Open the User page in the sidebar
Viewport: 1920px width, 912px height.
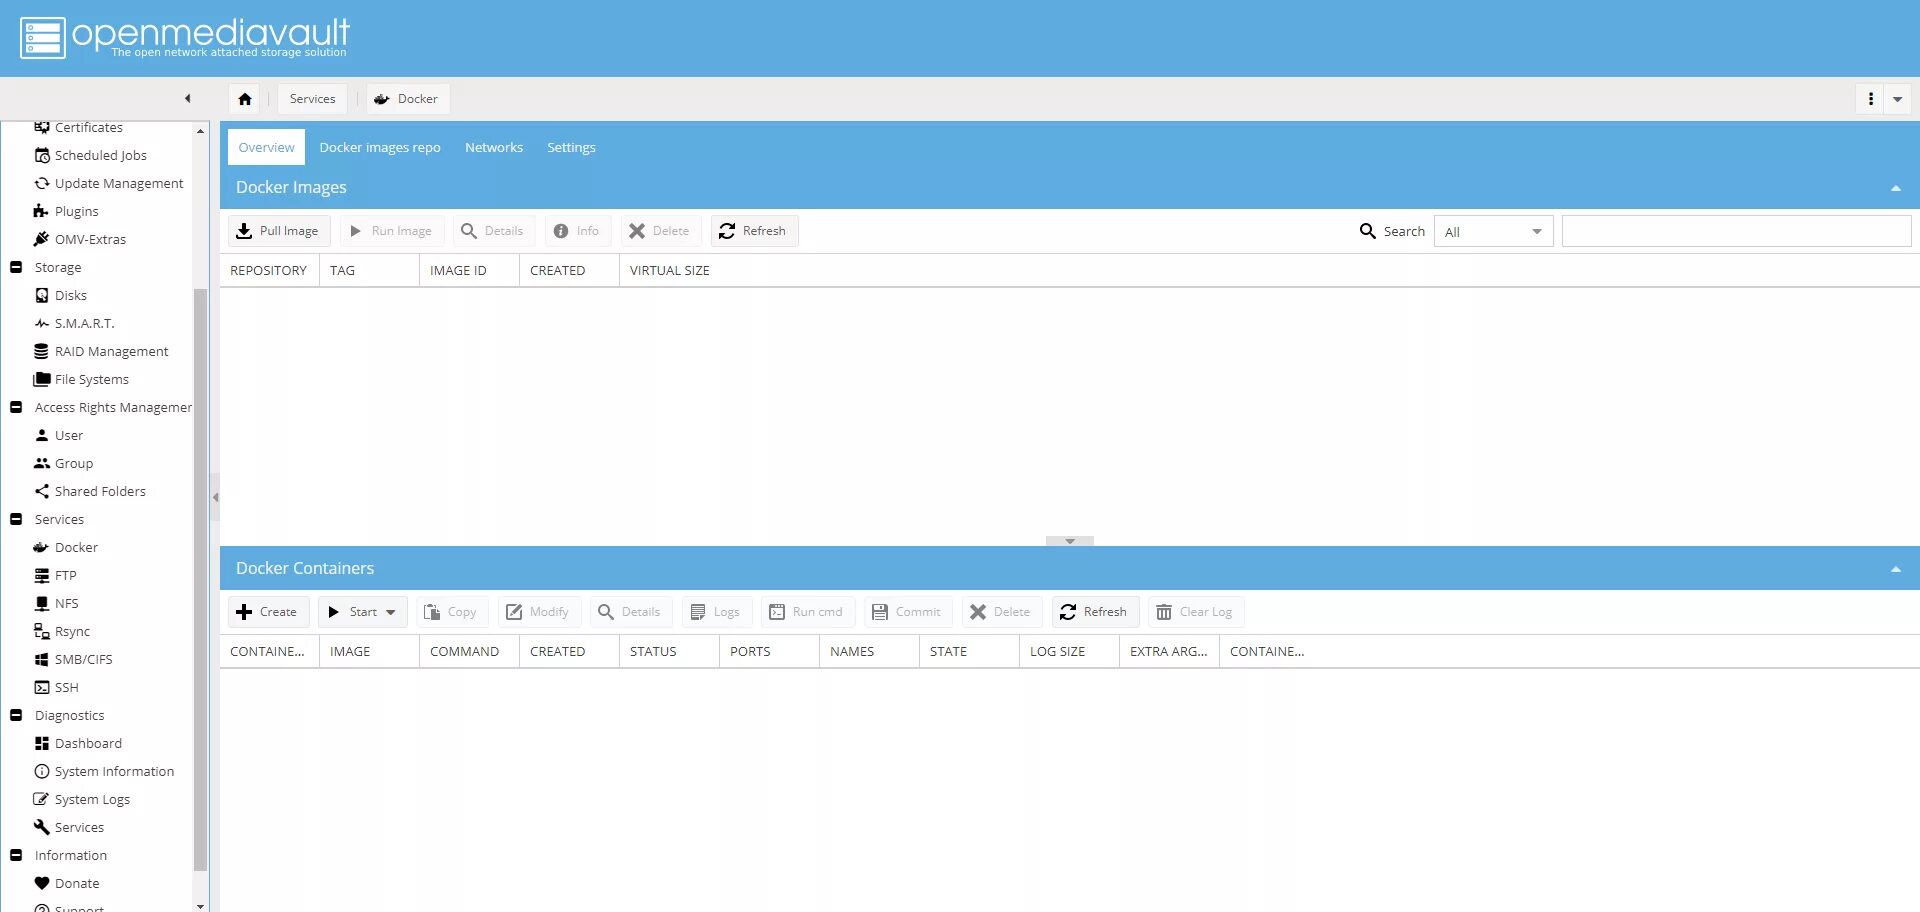click(68, 435)
